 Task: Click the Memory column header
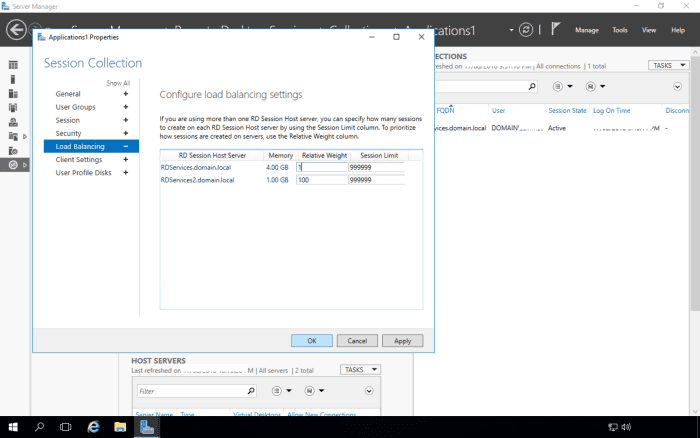(x=280, y=155)
